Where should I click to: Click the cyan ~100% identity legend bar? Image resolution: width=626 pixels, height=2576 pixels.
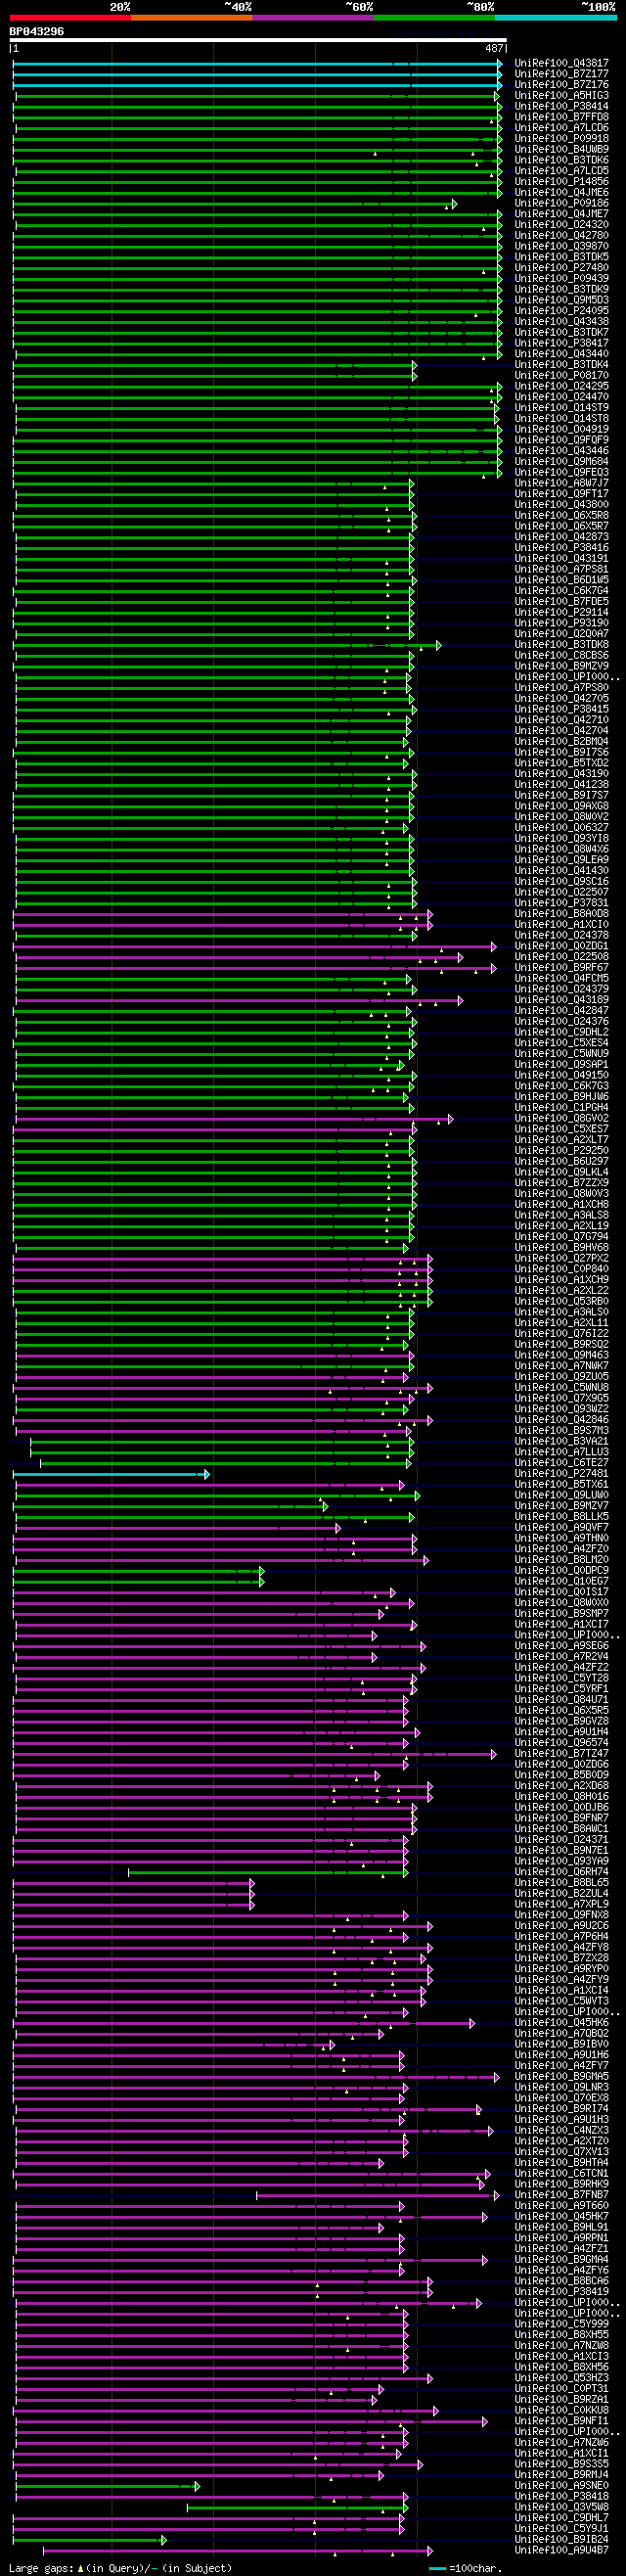pyautogui.click(x=556, y=17)
